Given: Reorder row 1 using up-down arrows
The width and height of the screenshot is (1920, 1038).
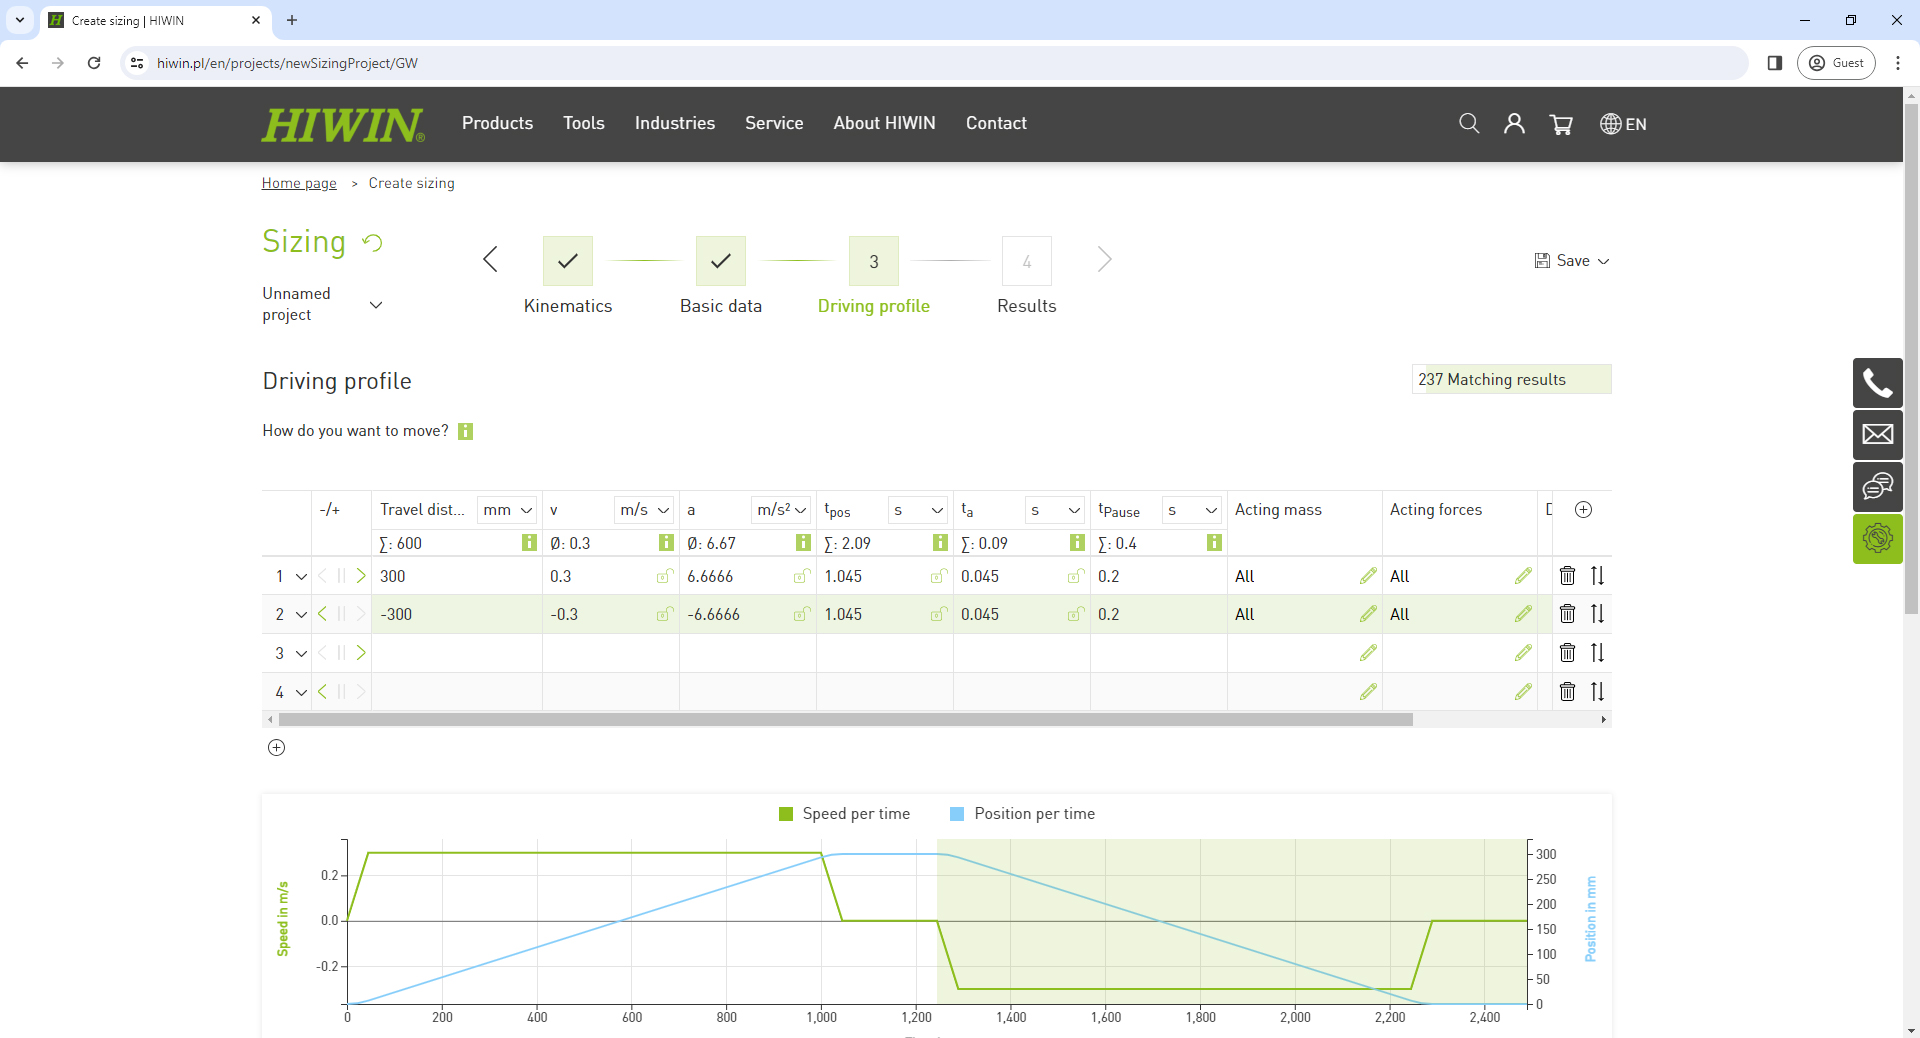Looking at the screenshot, I should (1597, 576).
